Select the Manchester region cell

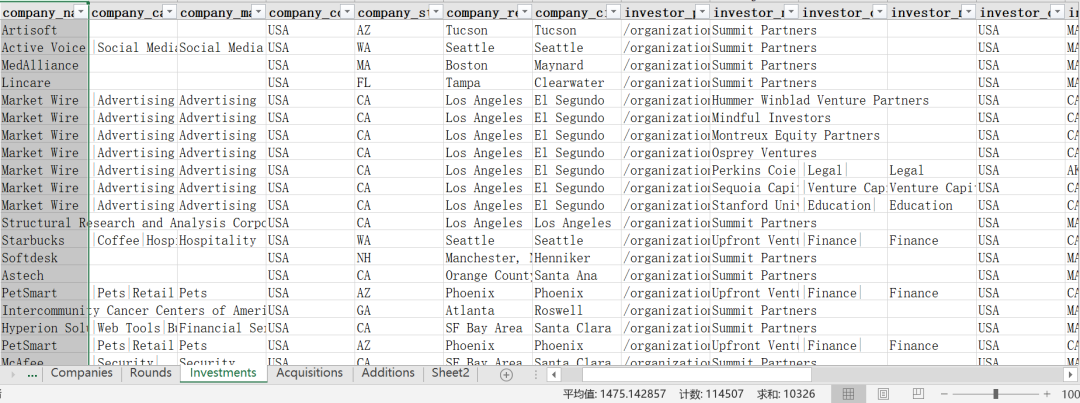click(x=488, y=258)
